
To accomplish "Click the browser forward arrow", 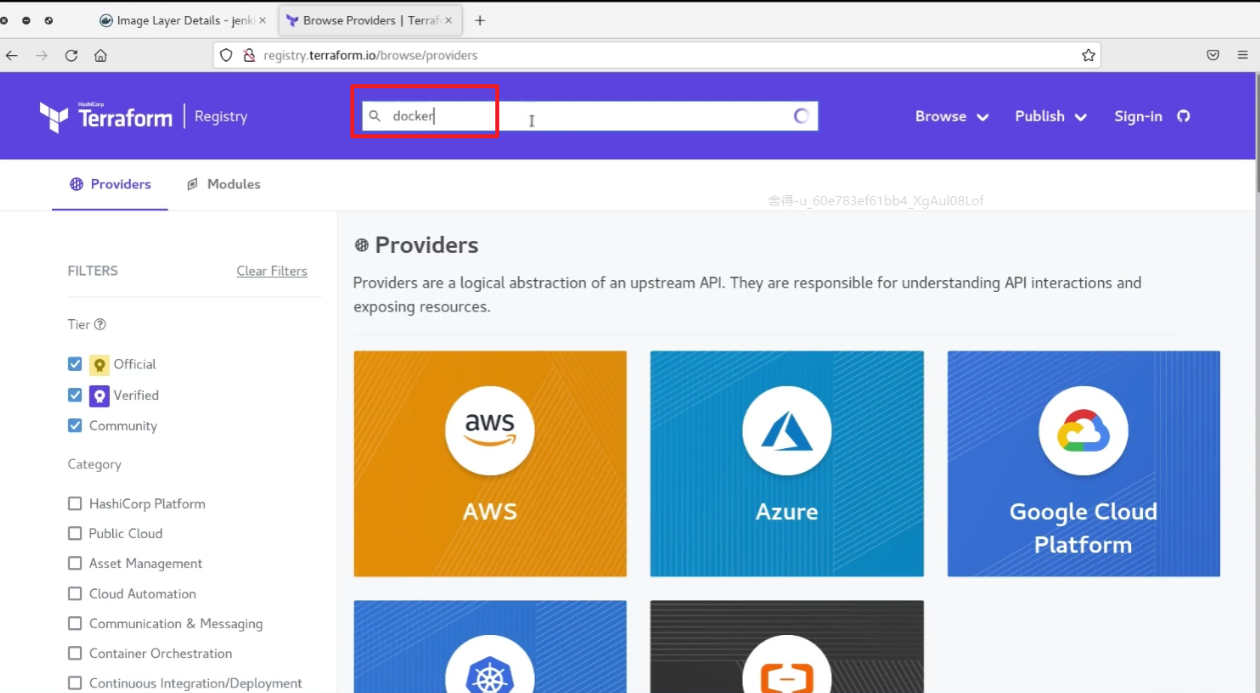I will tap(41, 55).
